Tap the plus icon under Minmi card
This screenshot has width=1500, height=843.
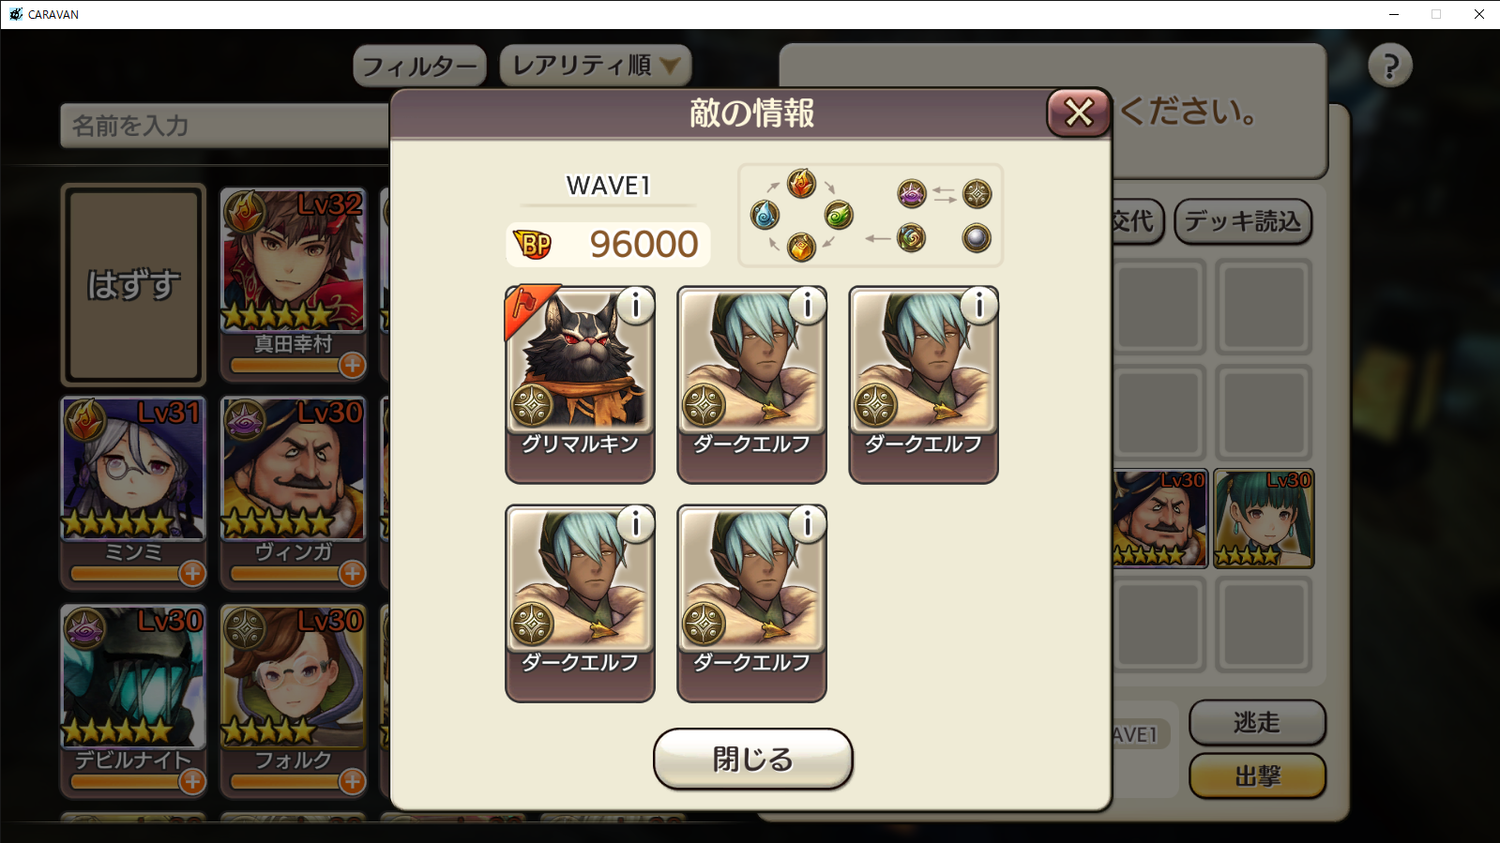[192, 573]
